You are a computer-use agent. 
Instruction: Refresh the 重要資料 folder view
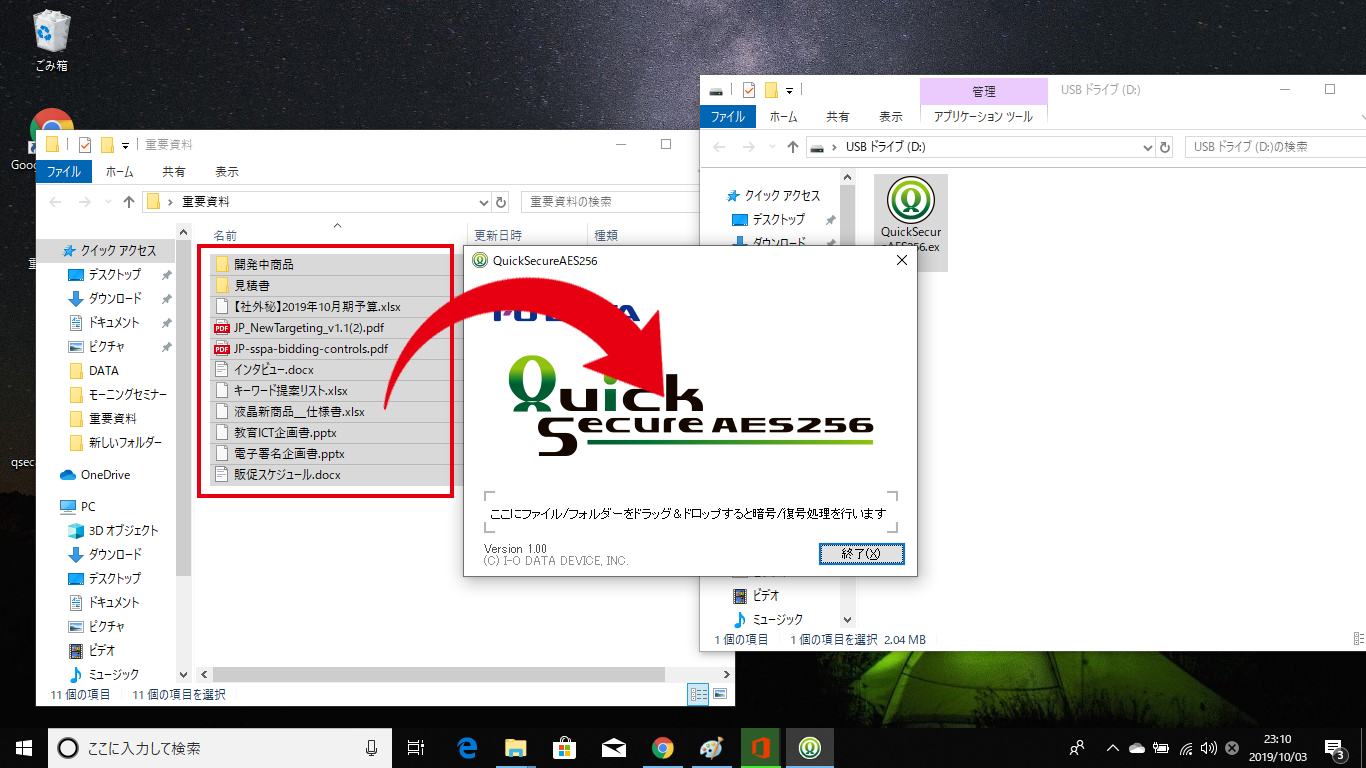point(501,202)
